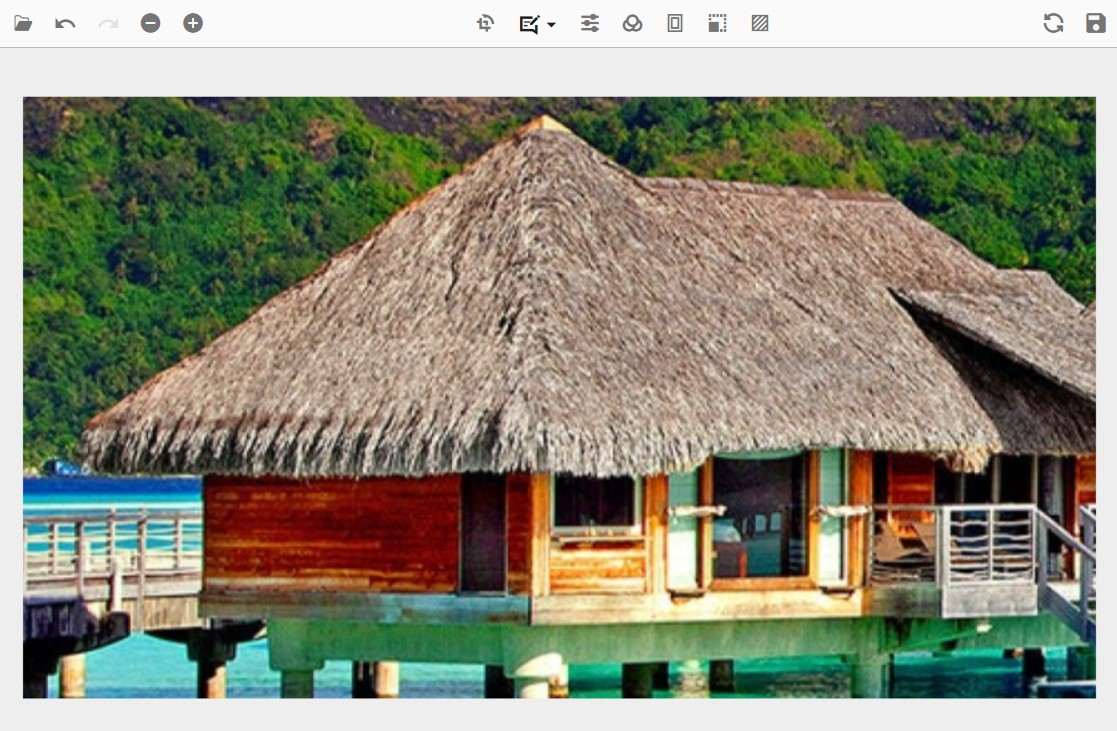This screenshot has height=731, width=1117.
Task: Redo the previously undone edit
Action: click(x=108, y=23)
